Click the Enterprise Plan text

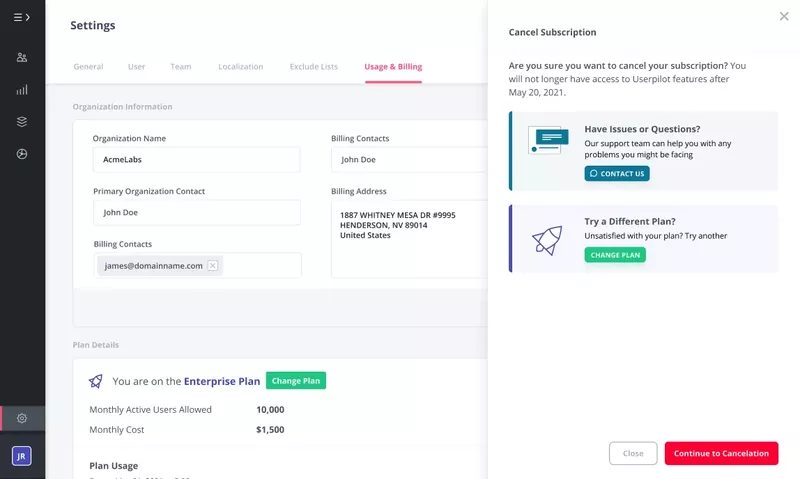click(222, 381)
